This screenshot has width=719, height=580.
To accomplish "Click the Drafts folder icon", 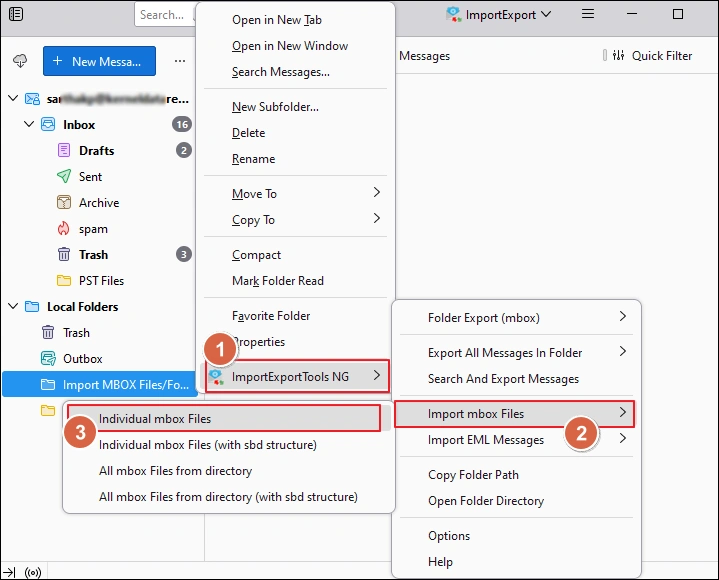I will coord(64,150).
